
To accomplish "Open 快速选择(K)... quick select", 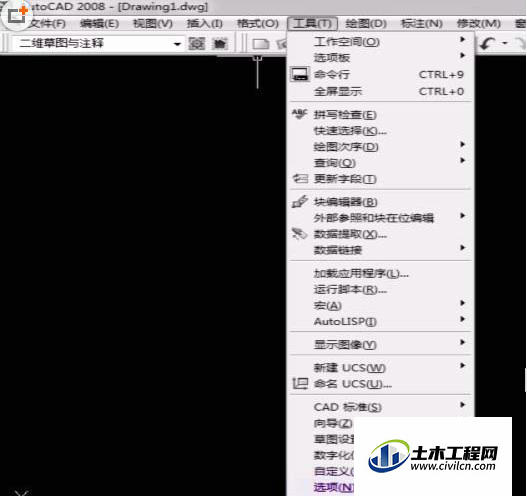I will tap(381, 131).
